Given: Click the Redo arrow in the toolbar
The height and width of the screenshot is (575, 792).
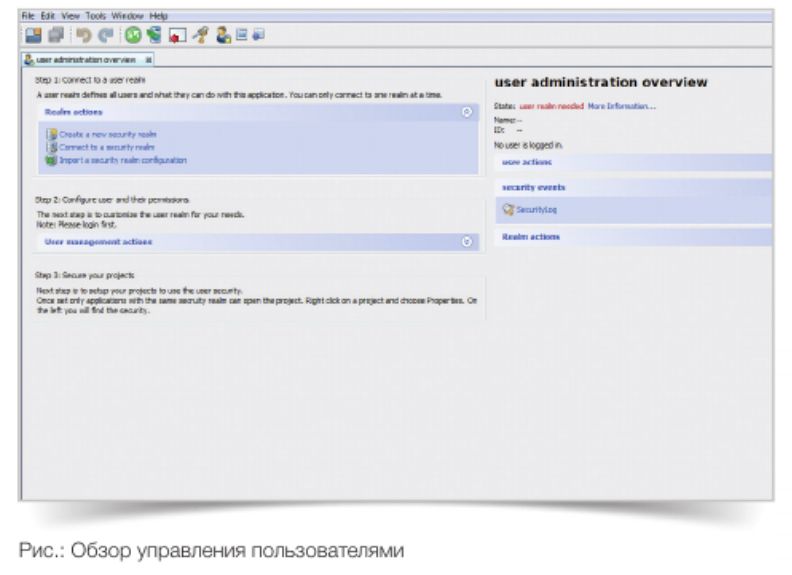Looking at the screenshot, I should coord(104,35).
